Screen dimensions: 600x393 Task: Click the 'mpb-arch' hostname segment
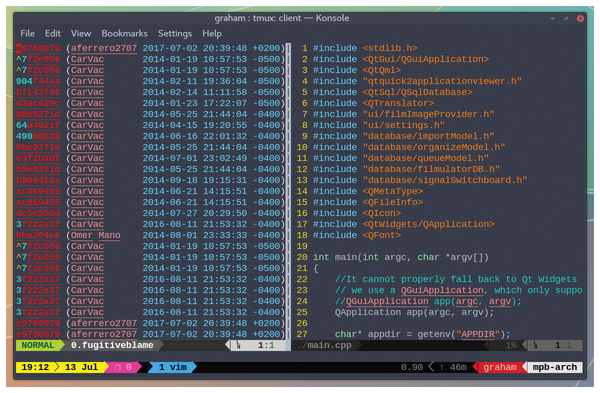(x=554, y=367)
